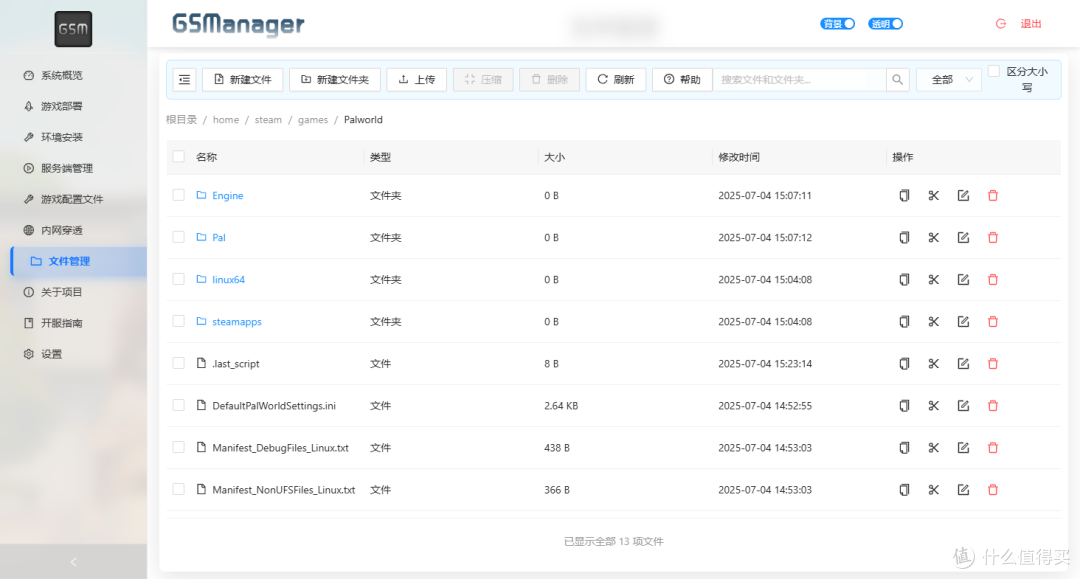This screenshot has height=579, width=1080.
Task: Check the select-all checkbox in the table header
Action: 178,157
